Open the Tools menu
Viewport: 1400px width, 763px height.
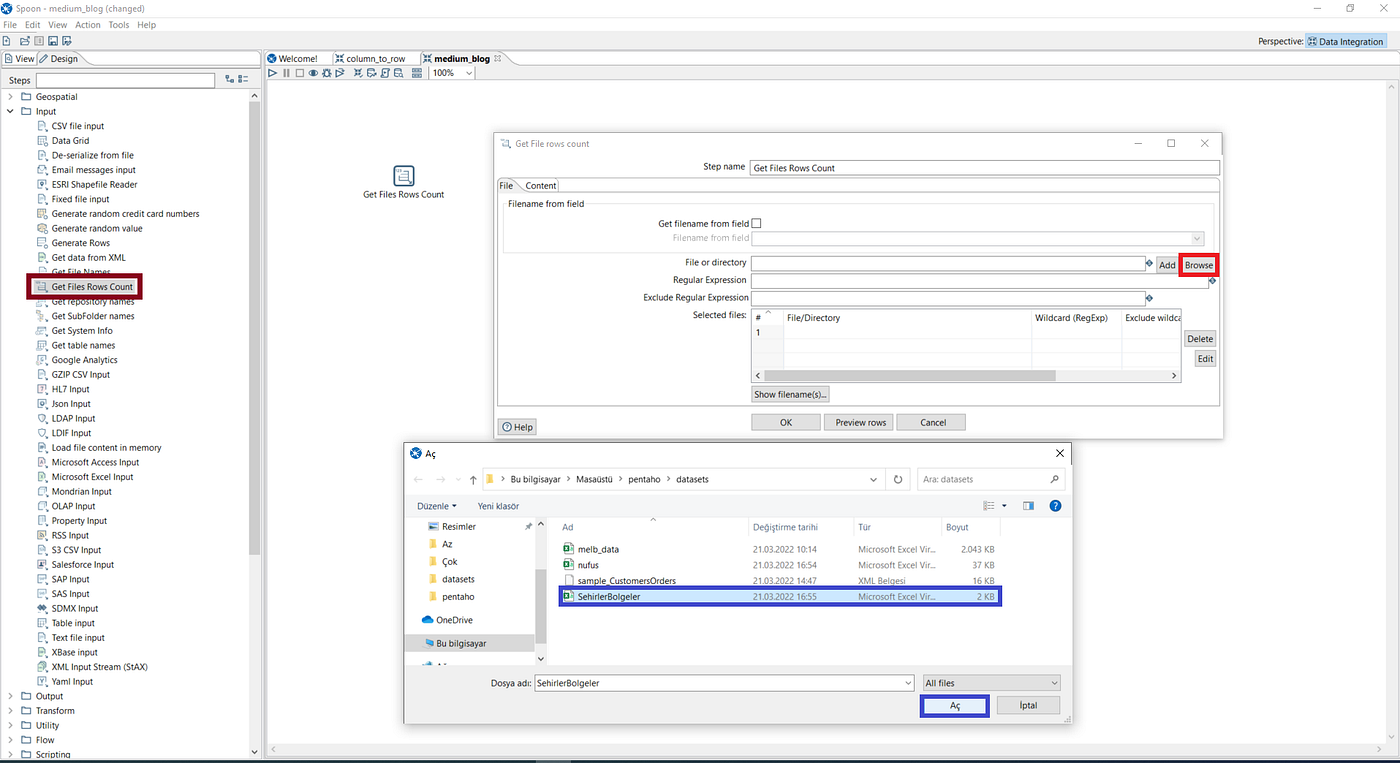[x=118, y=24]
